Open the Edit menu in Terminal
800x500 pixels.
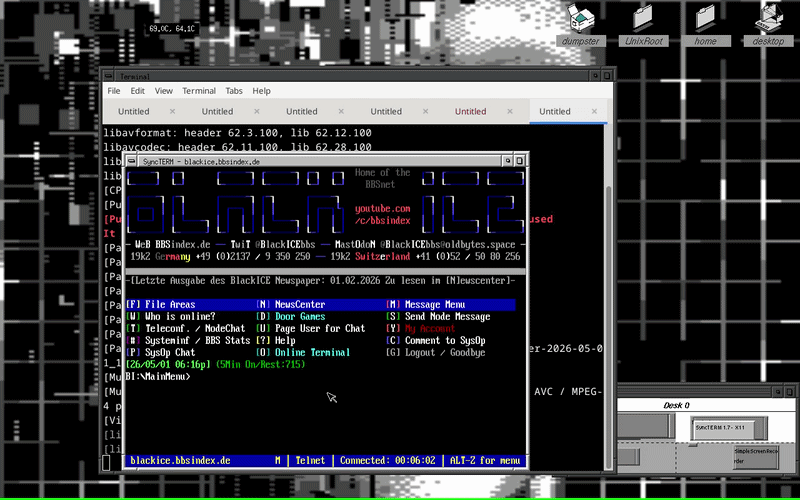tap(137, 91)
